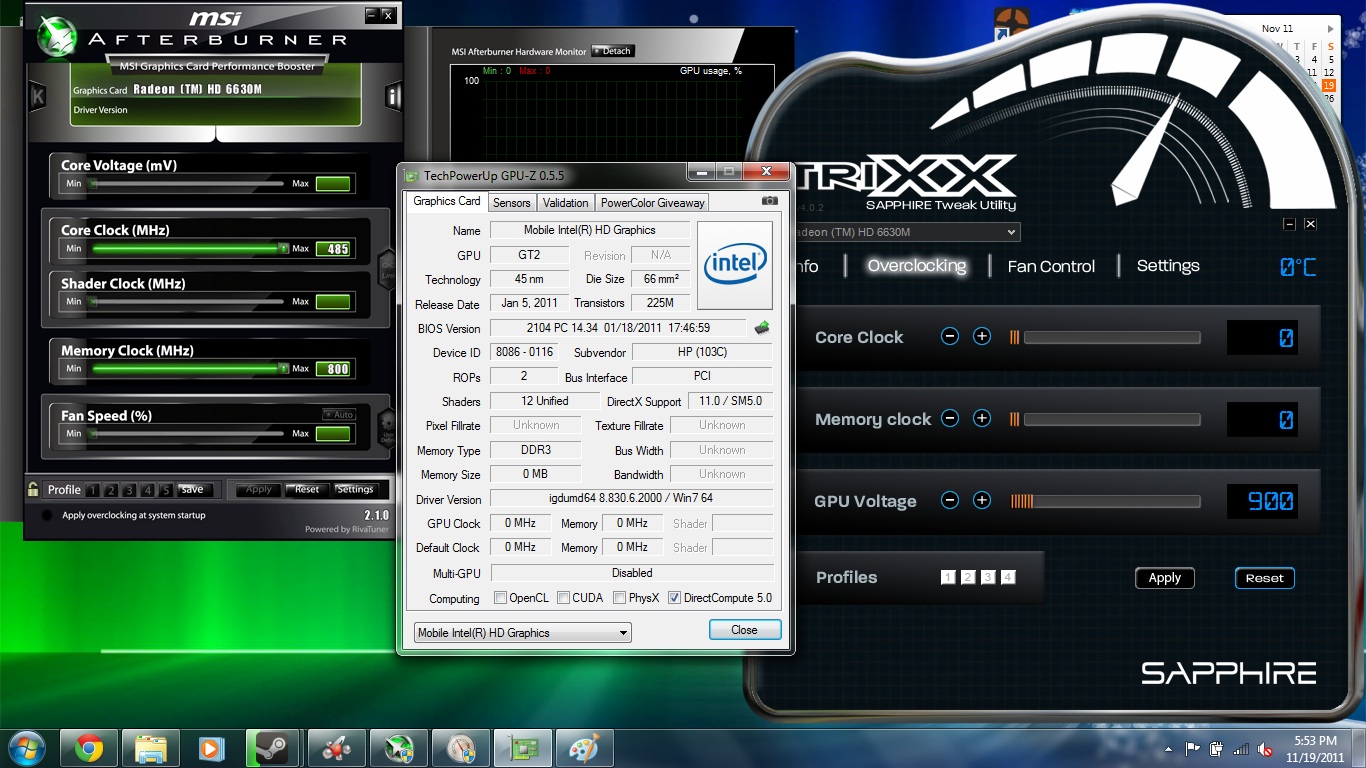Enable the OpenCL checkbox in GPU-Z
The height and width of the screenshot is (768, 1366).
point(501,598)
